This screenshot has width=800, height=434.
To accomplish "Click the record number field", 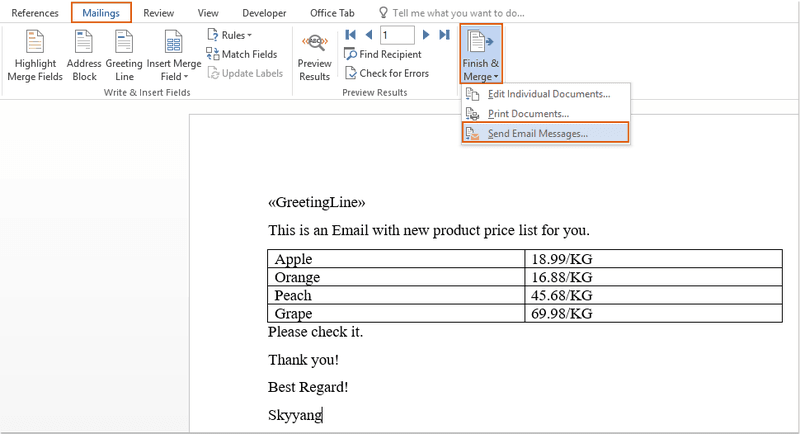I will pyautogui.click(x=397, y=35).
